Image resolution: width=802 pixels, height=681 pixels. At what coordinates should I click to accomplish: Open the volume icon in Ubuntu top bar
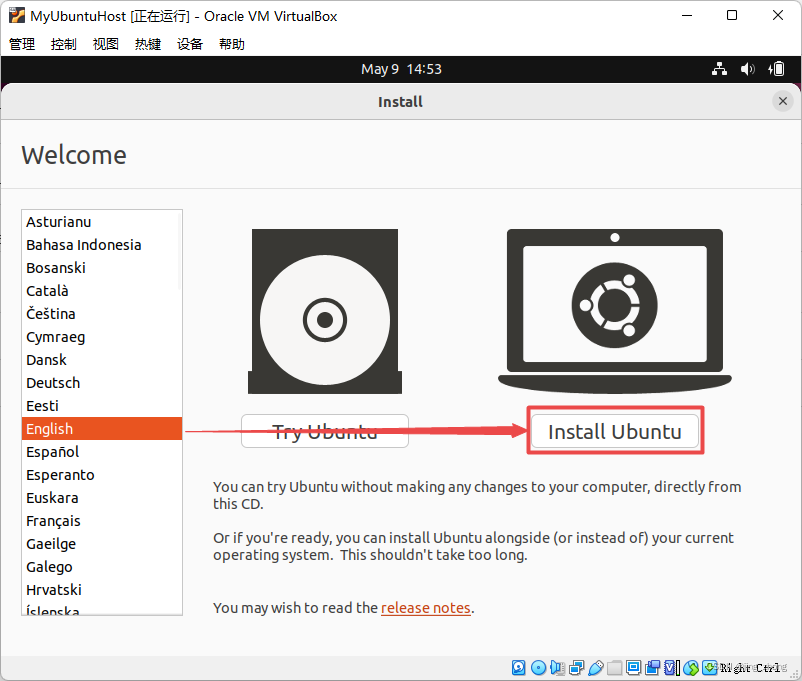point(747,69)
